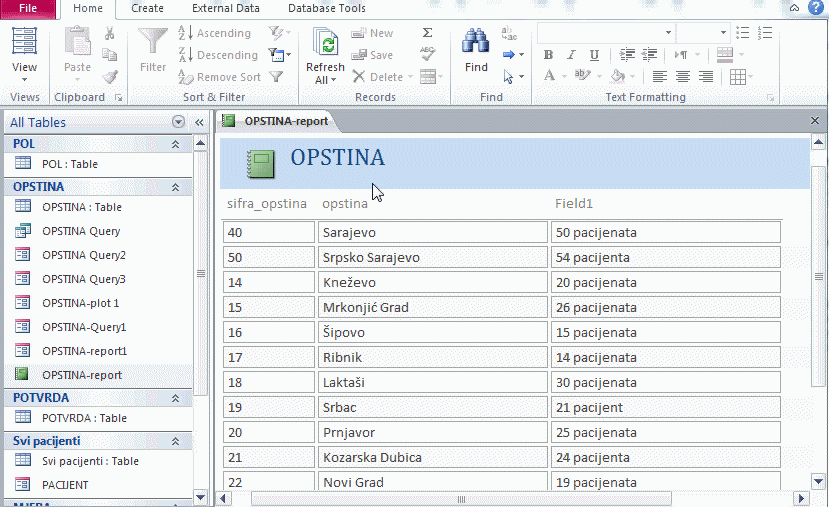Select OPSTINA-plot 1 form item
The width and height of the screenshot is (829, 507).
(98, 303)
